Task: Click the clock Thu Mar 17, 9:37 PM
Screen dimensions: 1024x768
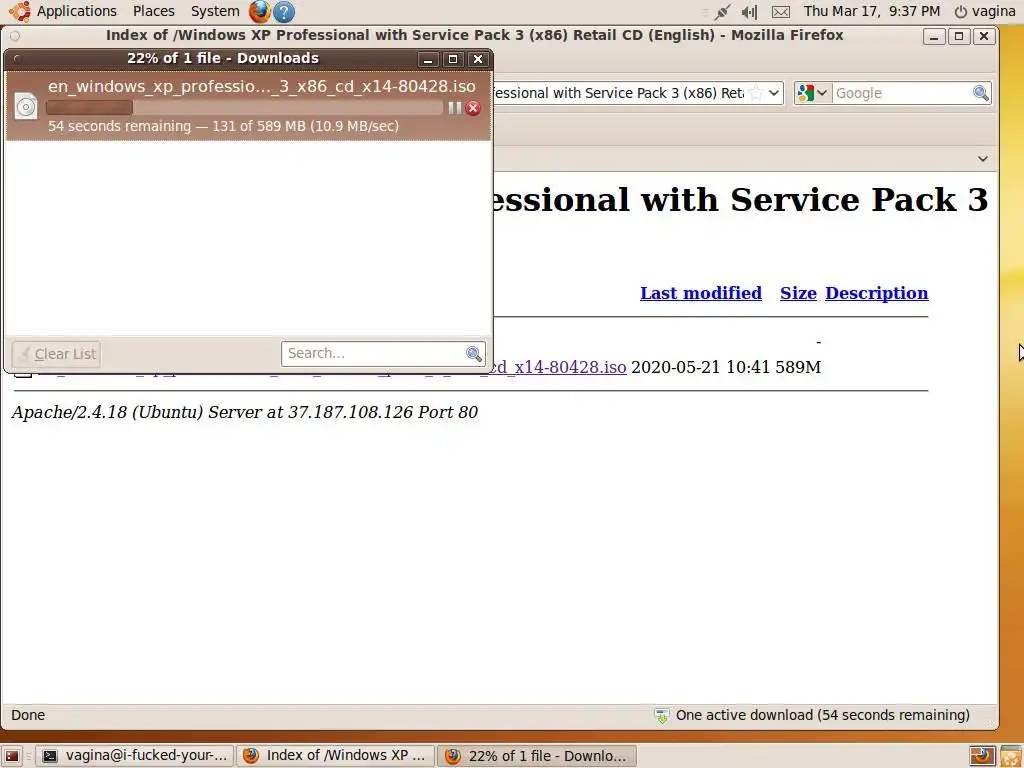Action: [872, 11]
